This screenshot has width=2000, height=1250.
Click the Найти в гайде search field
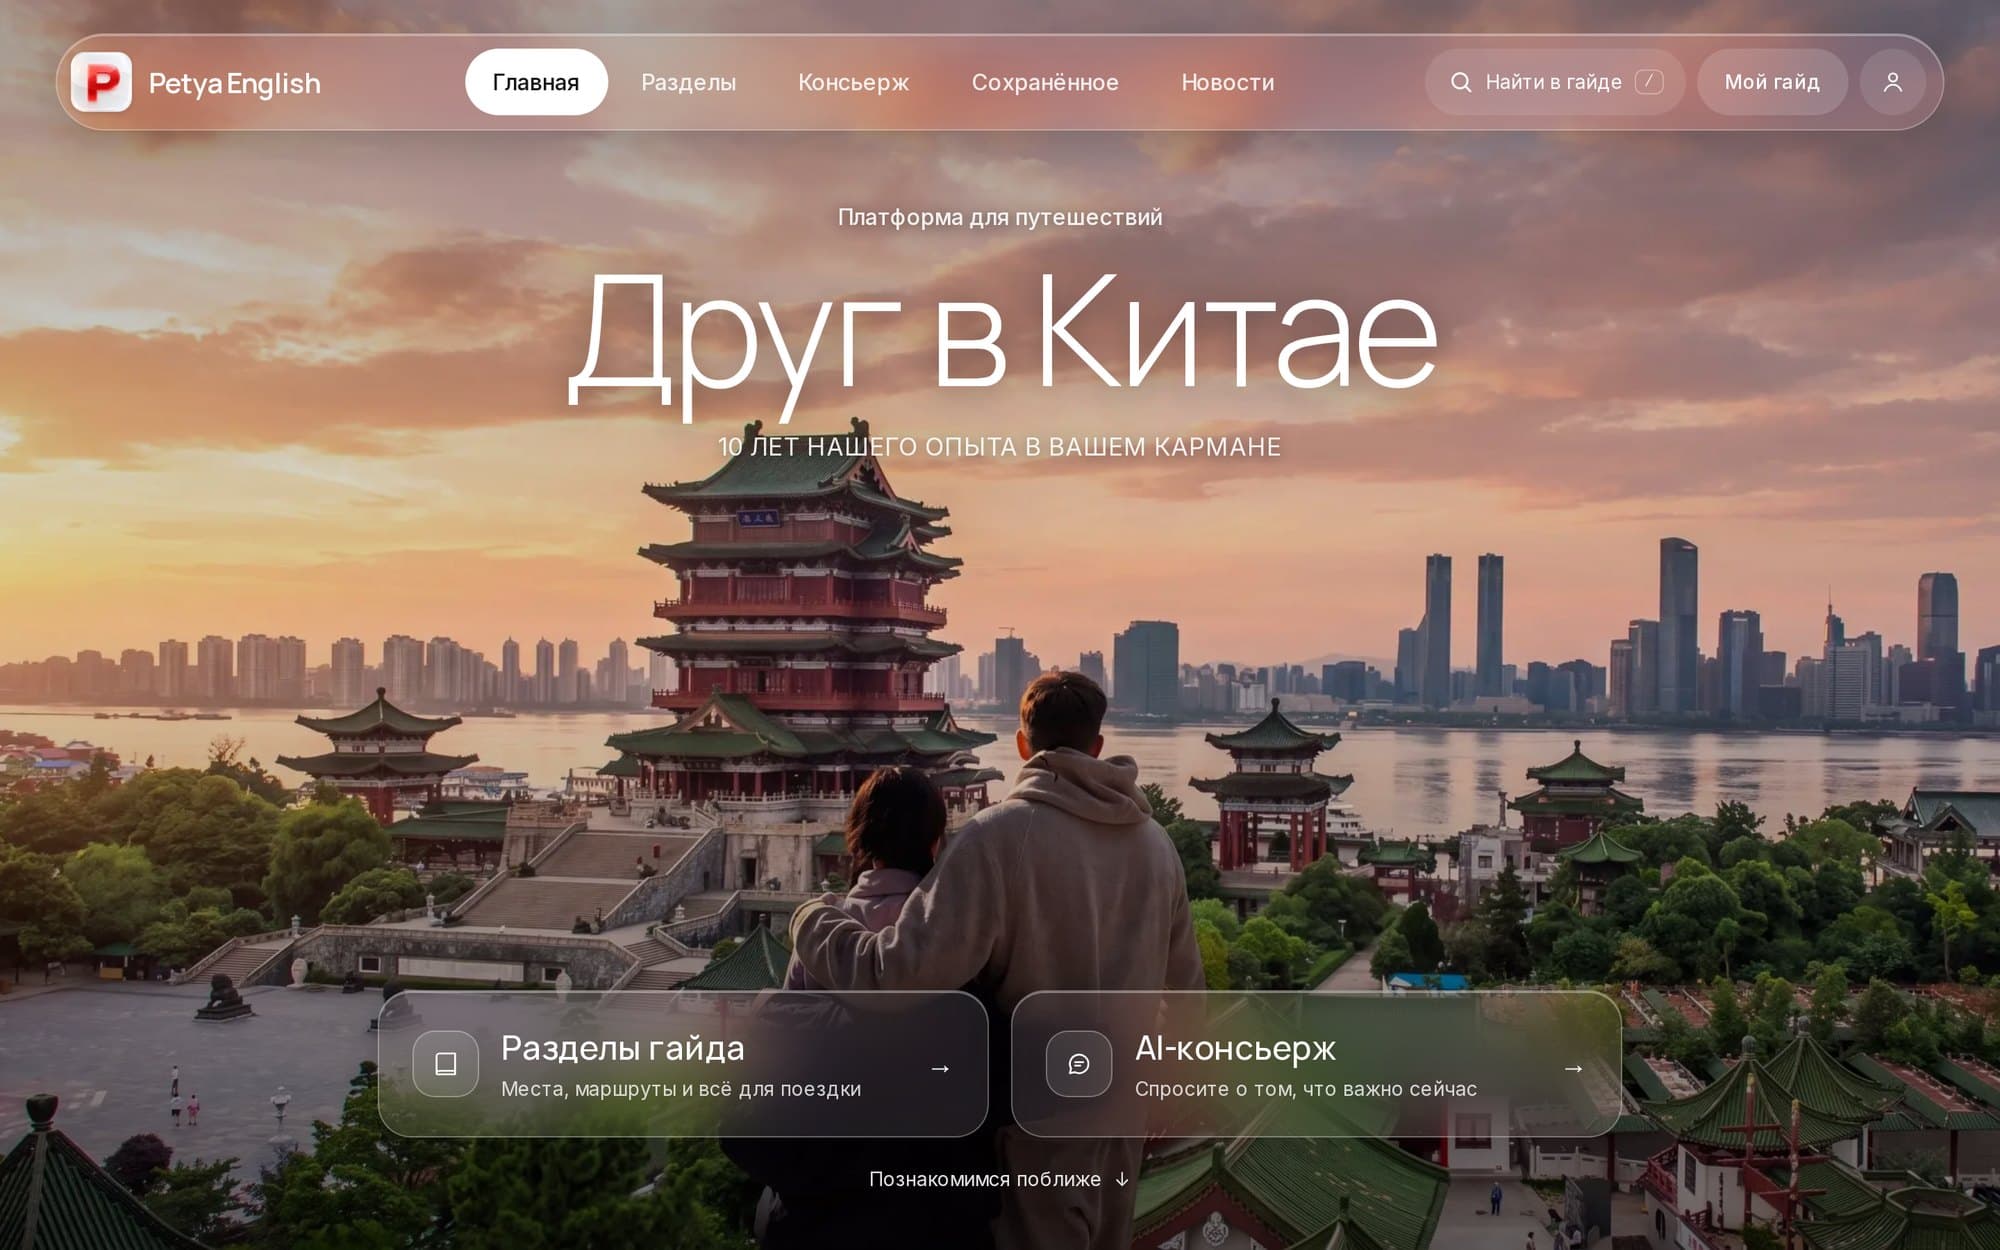point(1555,82)
